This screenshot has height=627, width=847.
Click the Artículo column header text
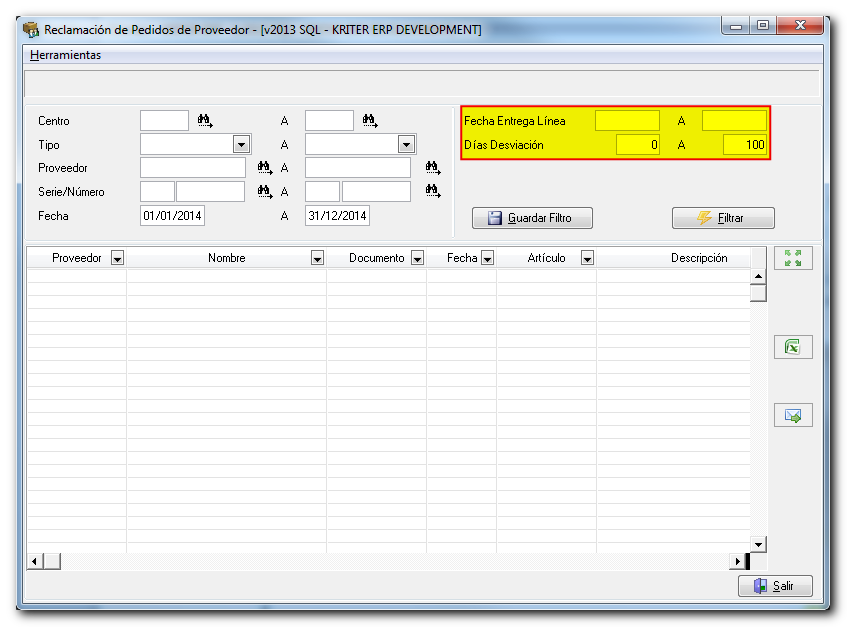click(546, 258)
